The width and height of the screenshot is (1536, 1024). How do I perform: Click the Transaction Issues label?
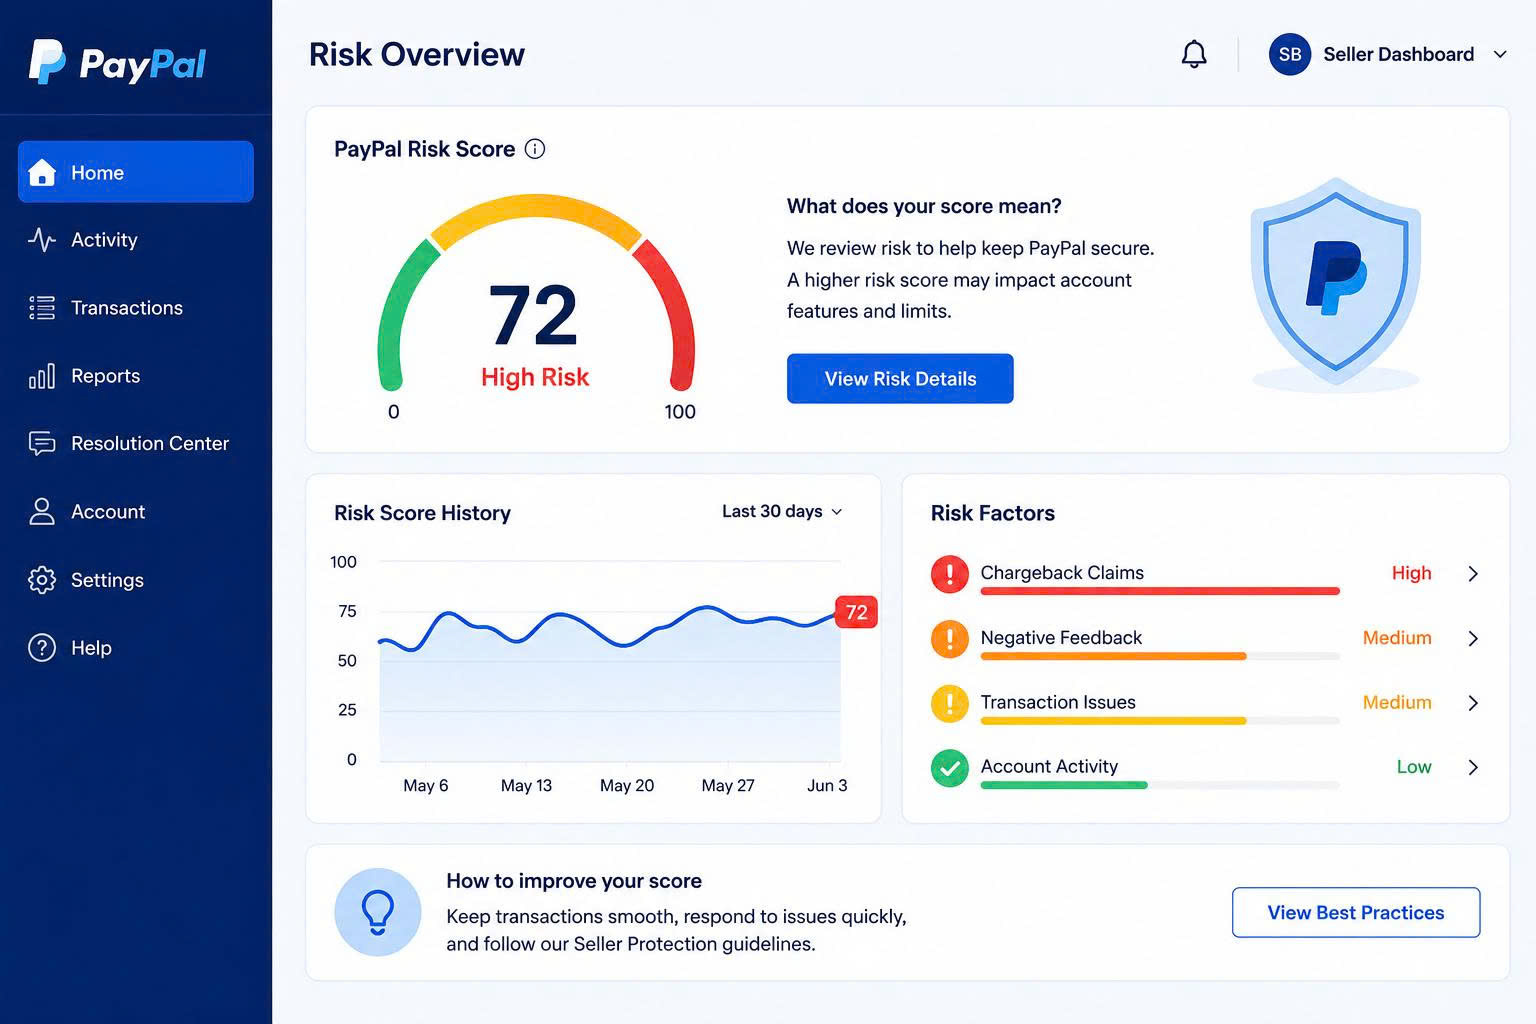pyautogui.click(x=1058, y=702)
